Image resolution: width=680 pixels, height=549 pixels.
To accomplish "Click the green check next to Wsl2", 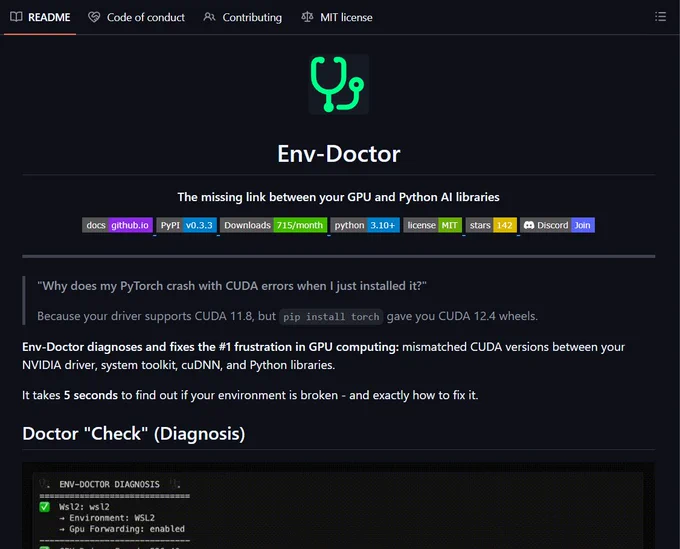I will (x=45, y=507).
